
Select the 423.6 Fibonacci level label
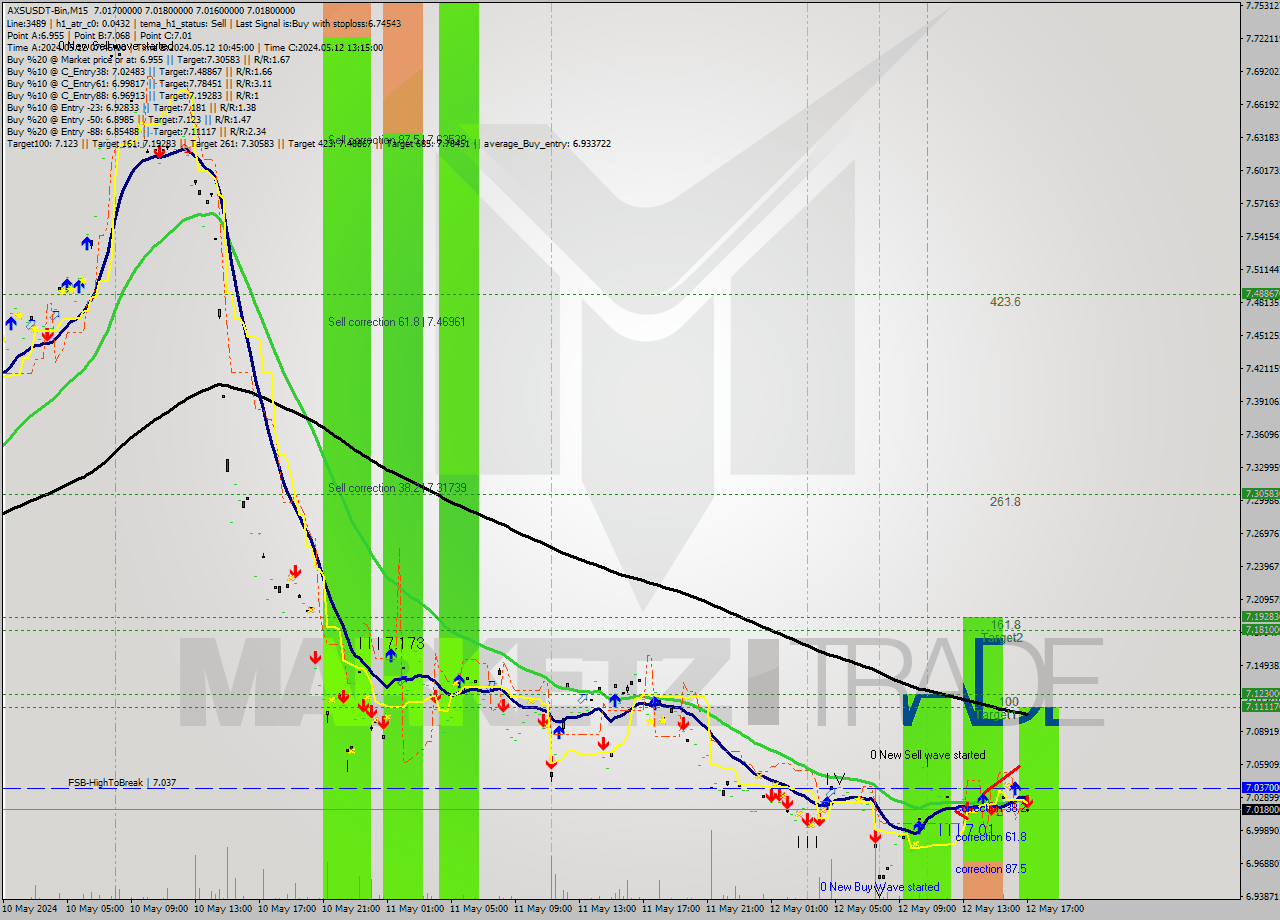1005,301
